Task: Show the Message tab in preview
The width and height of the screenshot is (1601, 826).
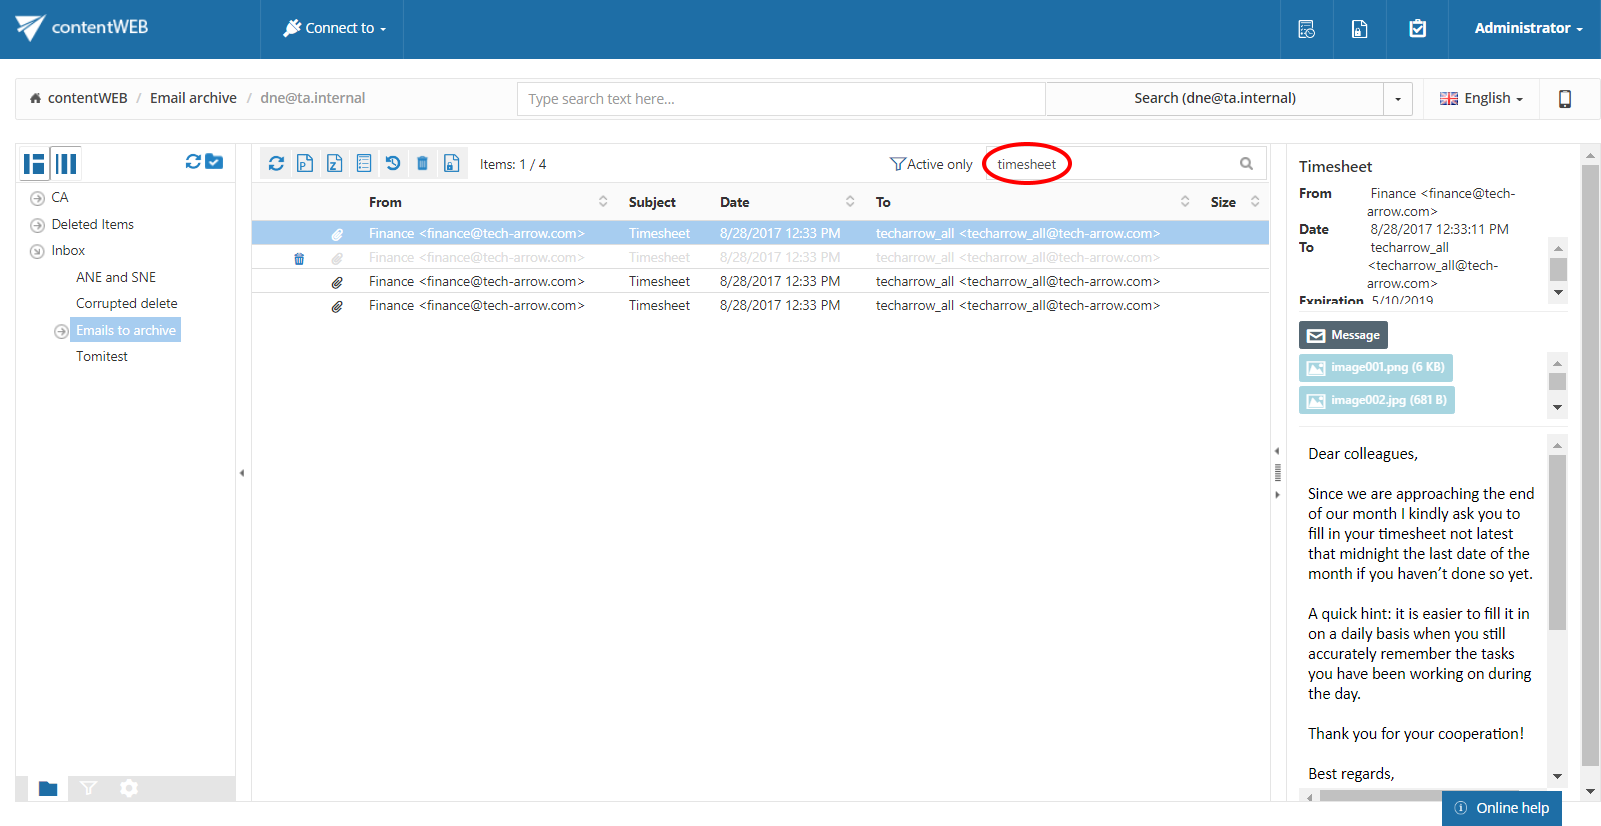Action: (1343, 335)
